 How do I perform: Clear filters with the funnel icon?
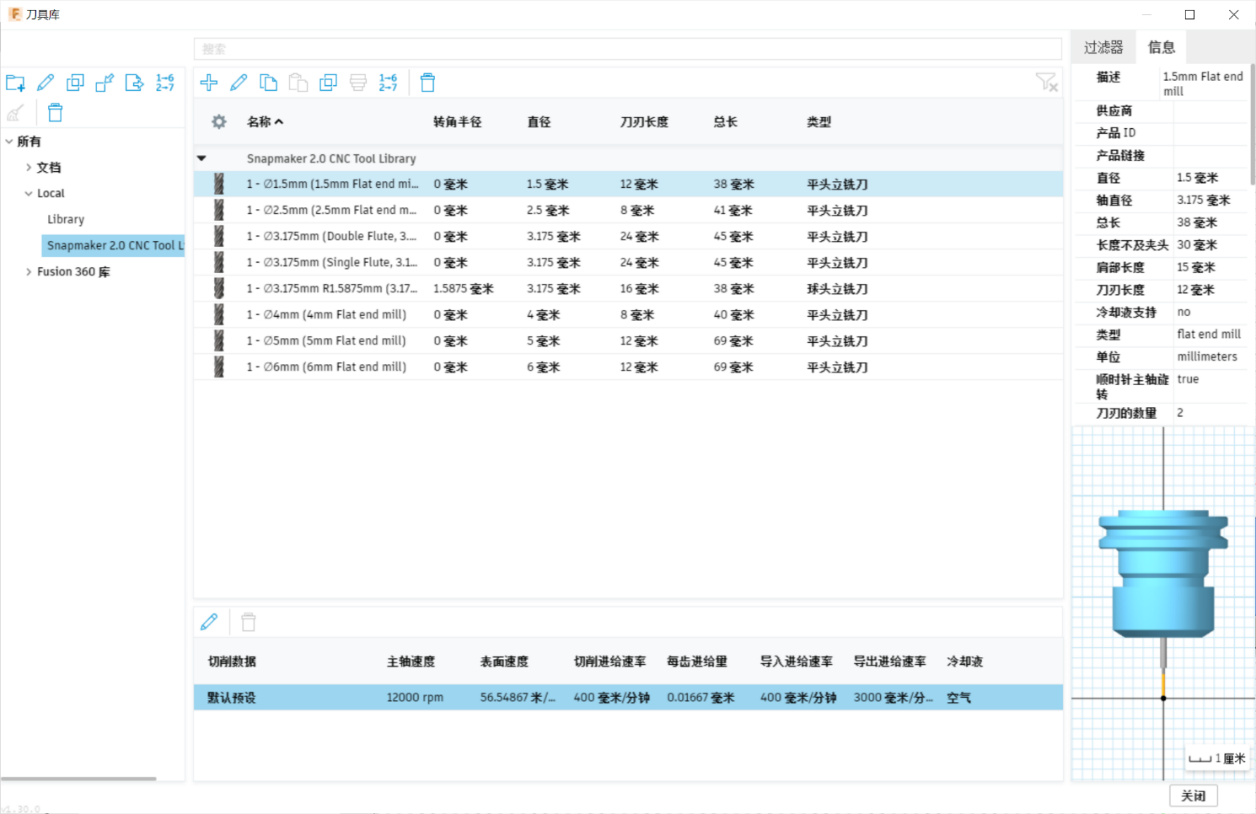point(1046,83)
